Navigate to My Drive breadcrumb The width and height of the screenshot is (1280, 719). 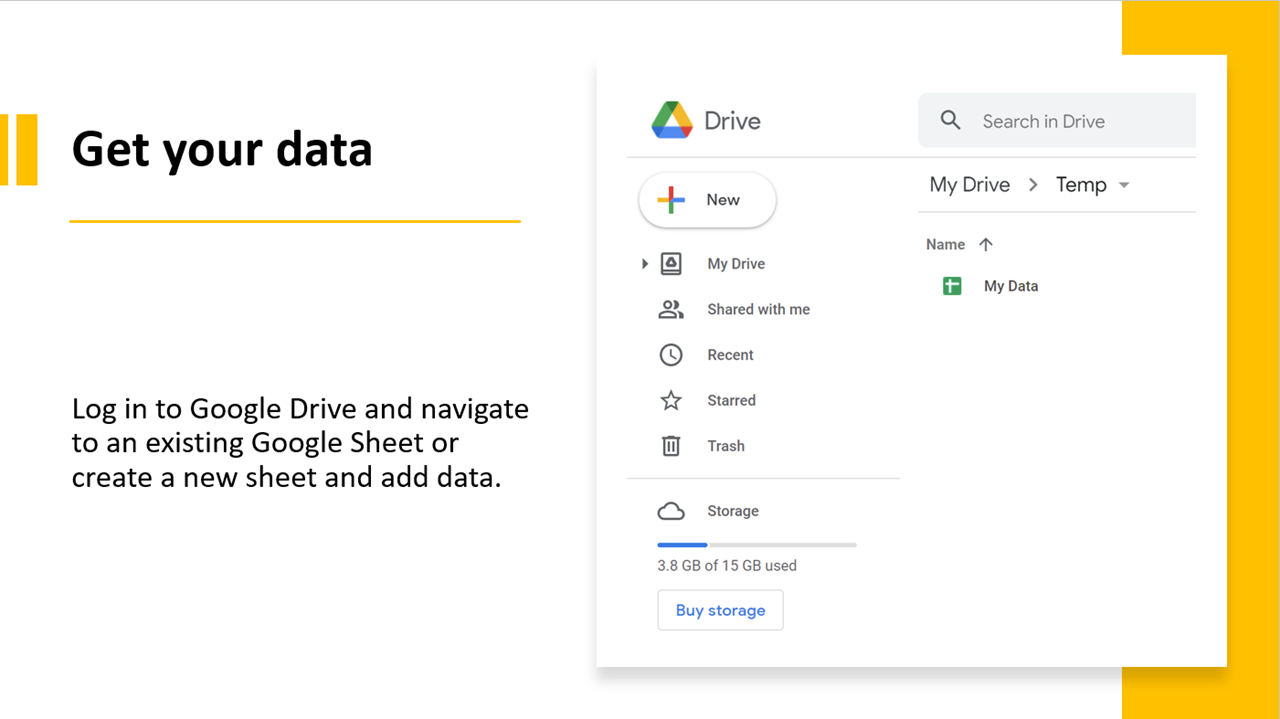pyautogui.click(x=969, y=185)
